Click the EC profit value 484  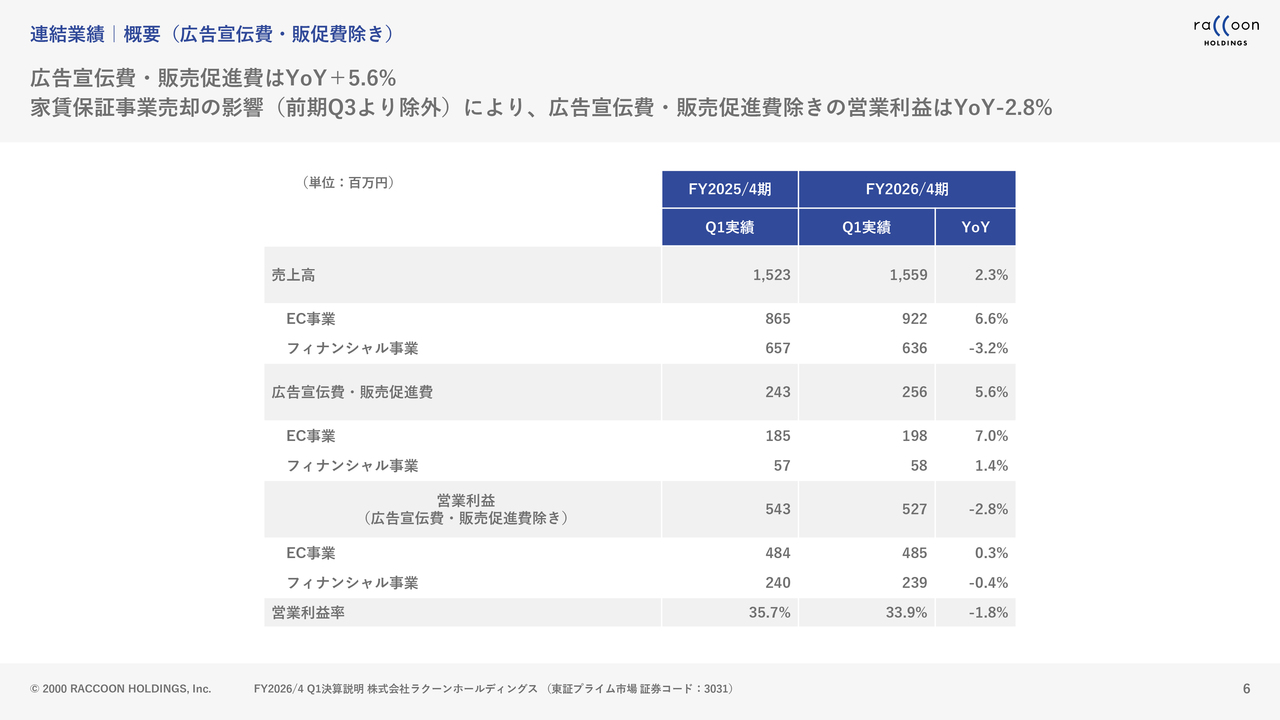pyautogui.click(x=778, y=553)
